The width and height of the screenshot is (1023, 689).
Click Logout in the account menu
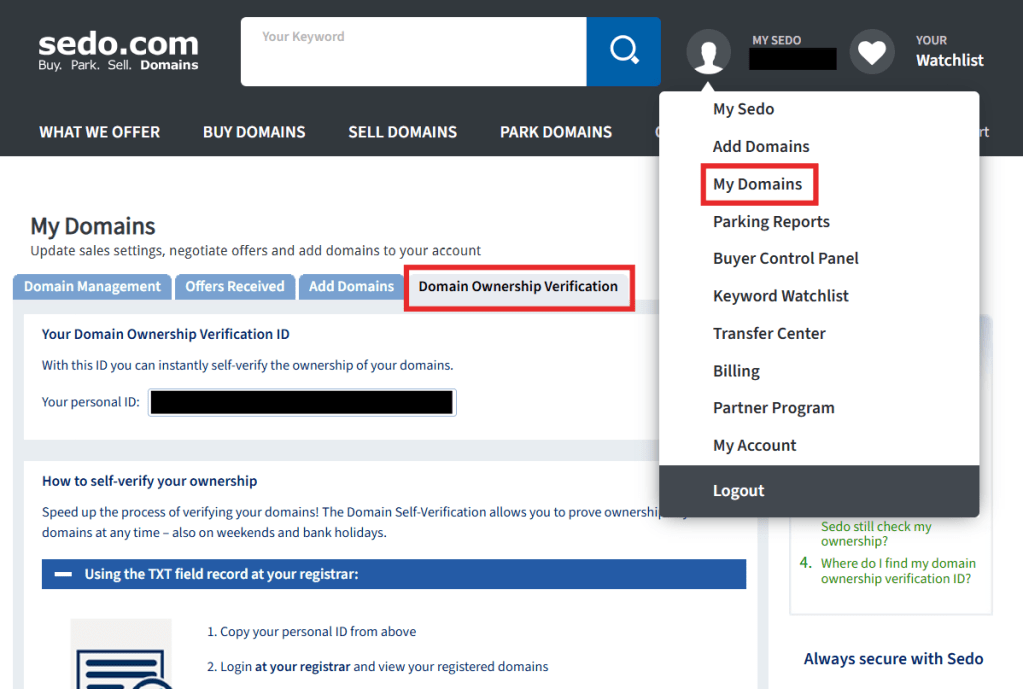click(x=738, y=491)
